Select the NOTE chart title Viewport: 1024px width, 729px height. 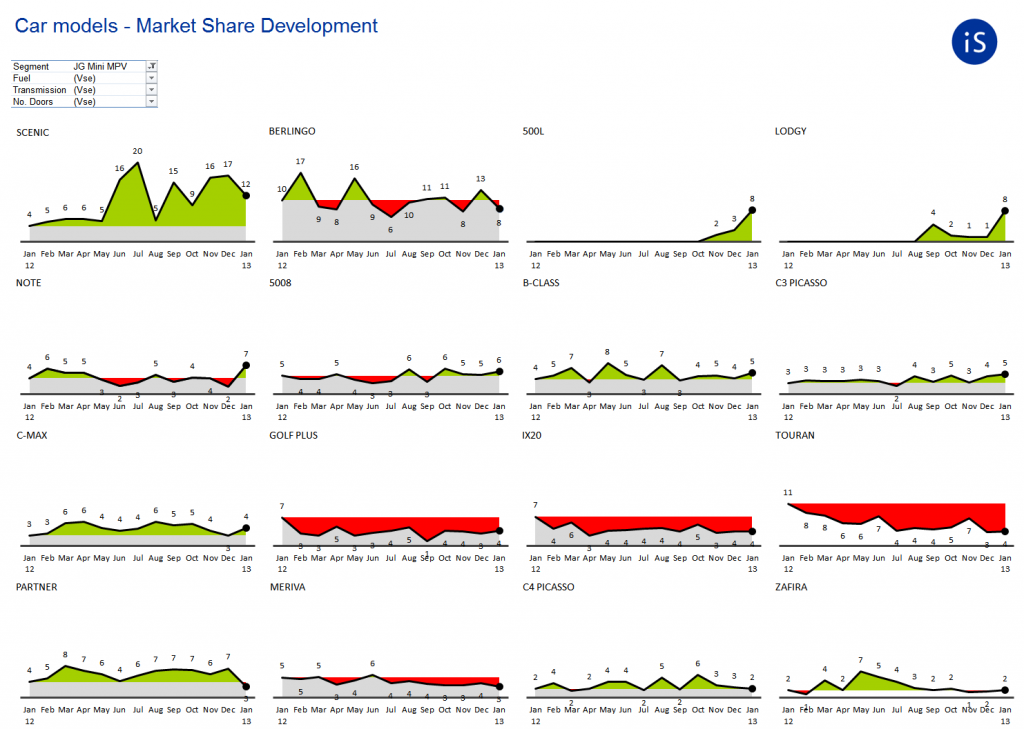click(x=29, y=283)
